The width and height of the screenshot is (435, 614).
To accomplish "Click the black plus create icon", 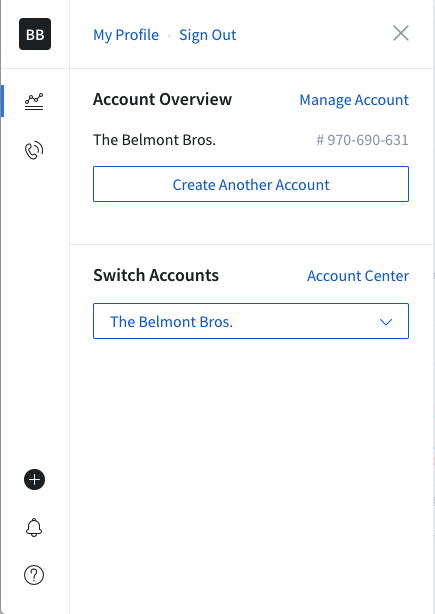I will coord(34,479).
